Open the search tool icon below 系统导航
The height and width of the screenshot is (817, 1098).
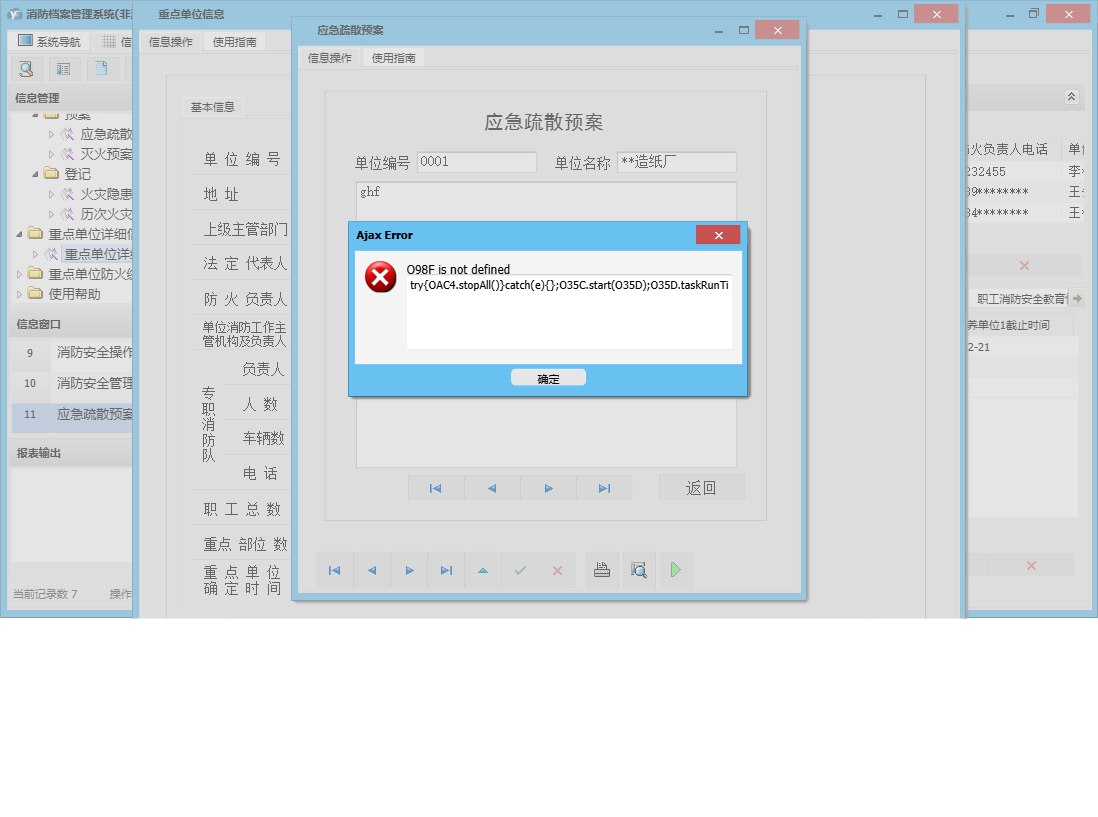[26, 68]
